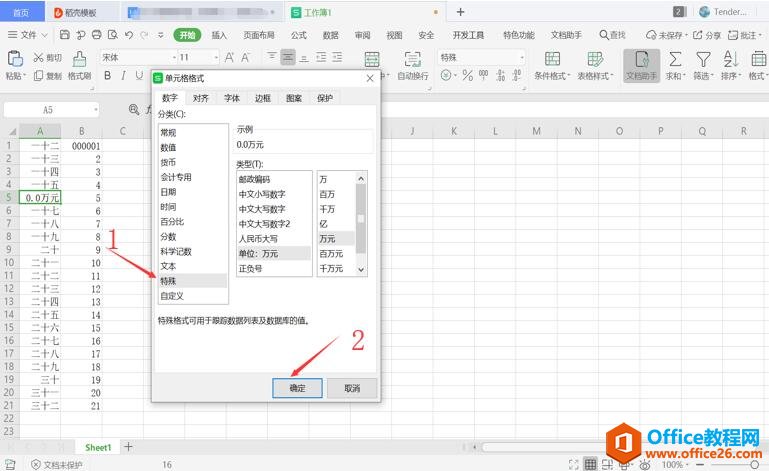Click the Wrap Text (自动换行) icon
Screen dimensions: 769x471
[412, 59]
